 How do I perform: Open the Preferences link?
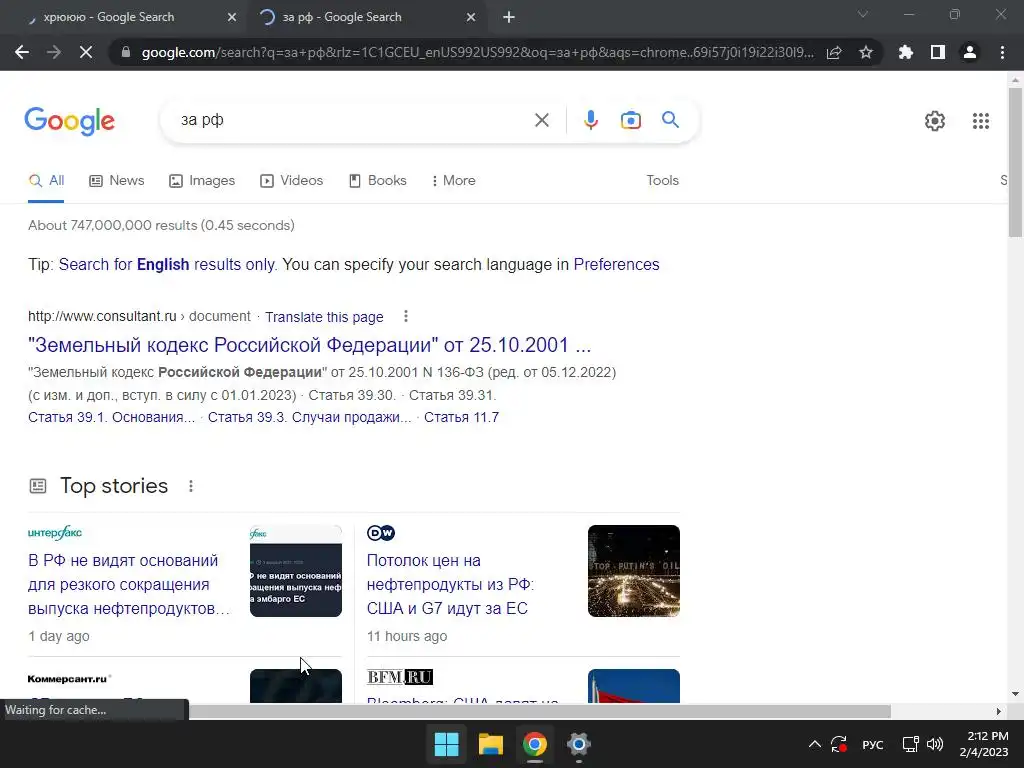[616, 264]
